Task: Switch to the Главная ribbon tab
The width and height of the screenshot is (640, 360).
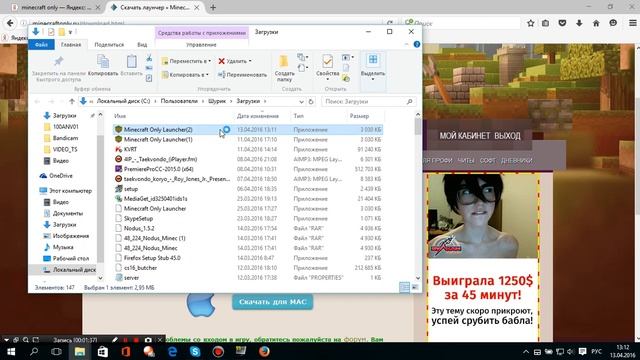Action: pyautogui.click(x=71, y=44)
